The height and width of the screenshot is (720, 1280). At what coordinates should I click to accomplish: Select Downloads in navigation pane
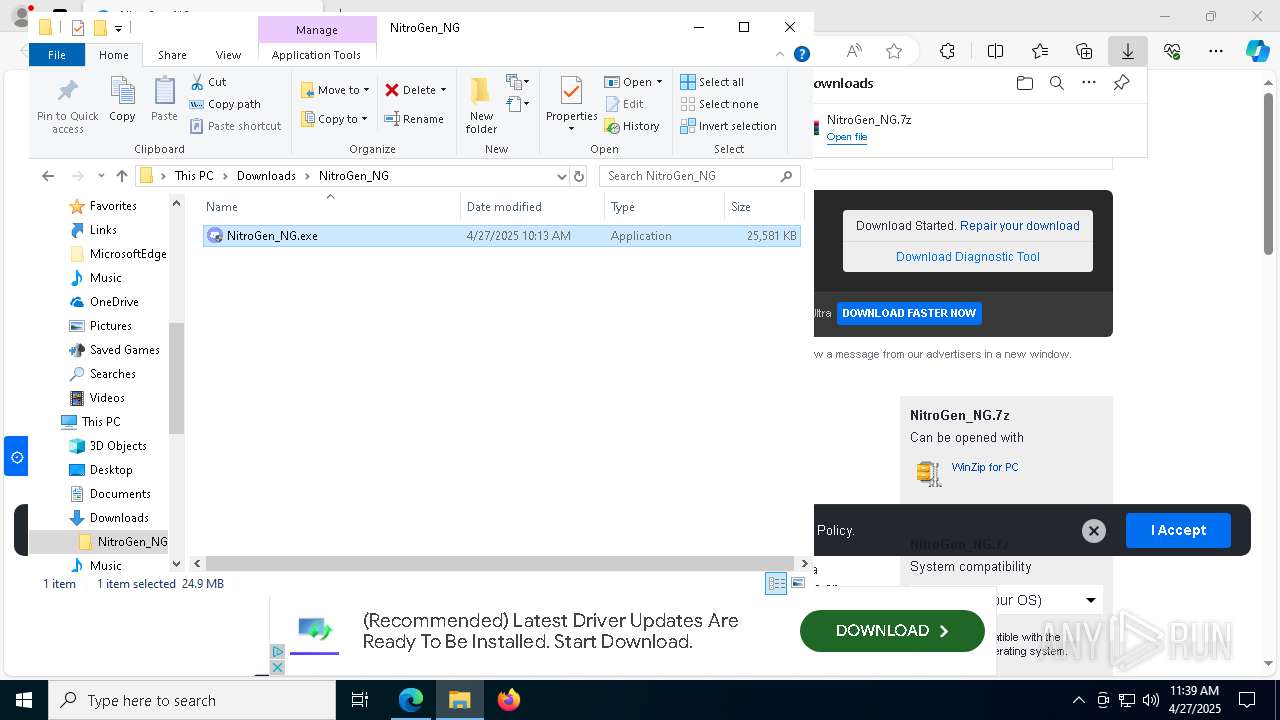coord(119,518)
